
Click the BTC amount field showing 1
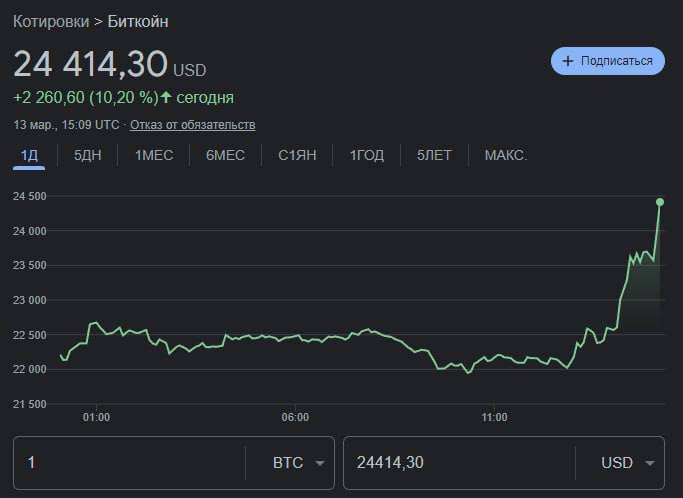(130, 463)
